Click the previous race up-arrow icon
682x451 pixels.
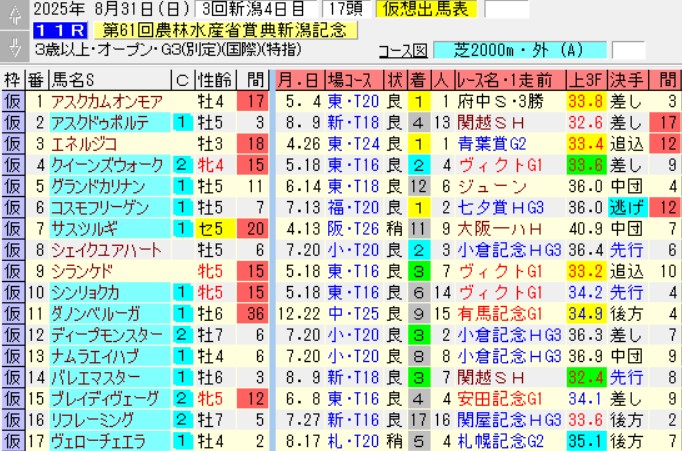pos(12,14)
